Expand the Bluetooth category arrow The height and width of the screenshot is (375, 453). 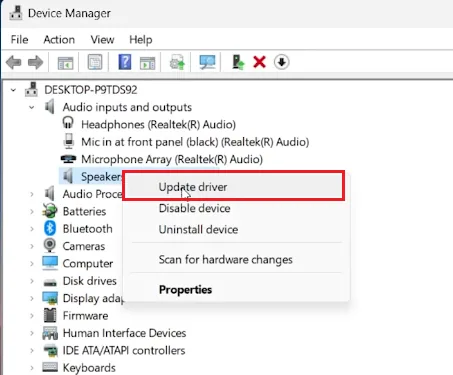pyautogui.click(x=32, y=229)
